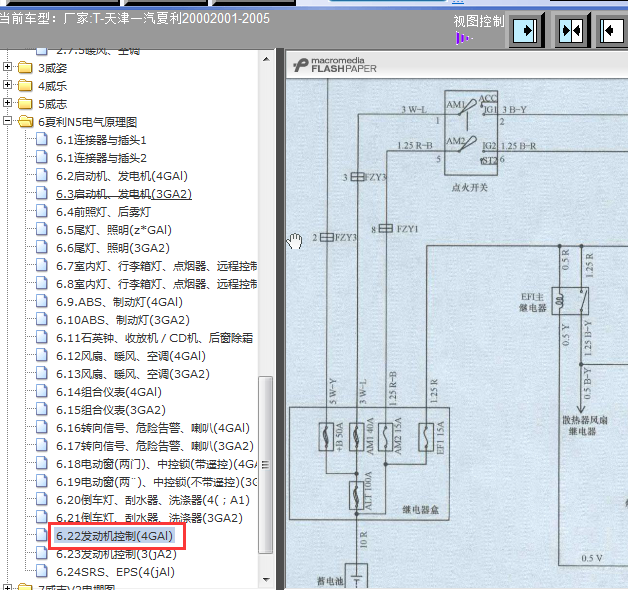This screenshot has width=628, height=590.
Task: Expand the 4威乐 folder
Action: click(x=7, y=85)
